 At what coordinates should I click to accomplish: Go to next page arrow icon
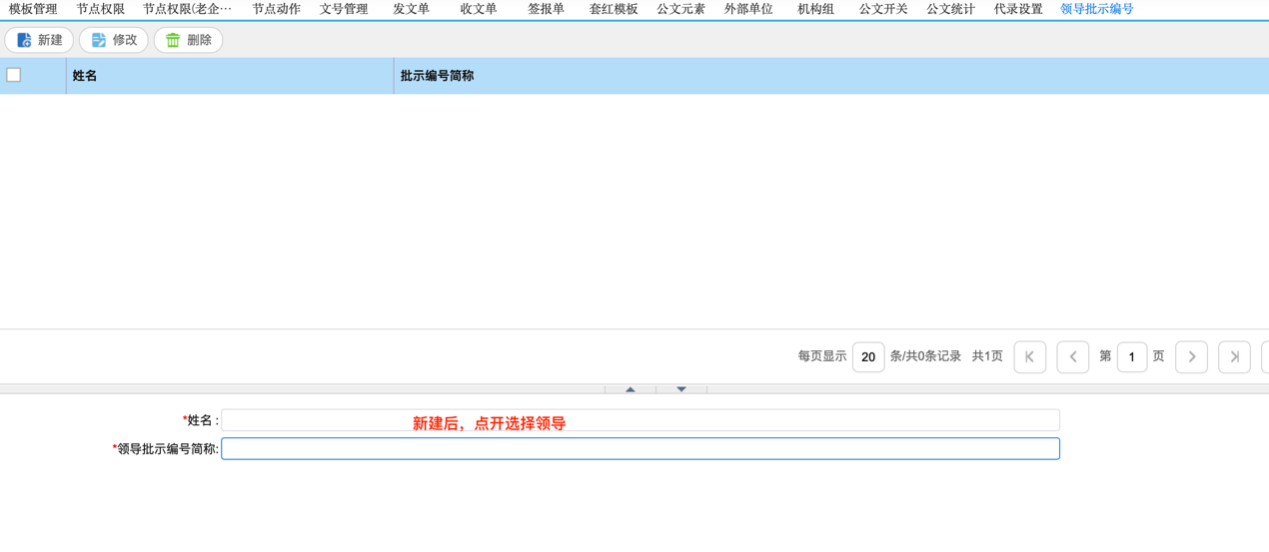pyautogui.click(x=1191, y=357)
